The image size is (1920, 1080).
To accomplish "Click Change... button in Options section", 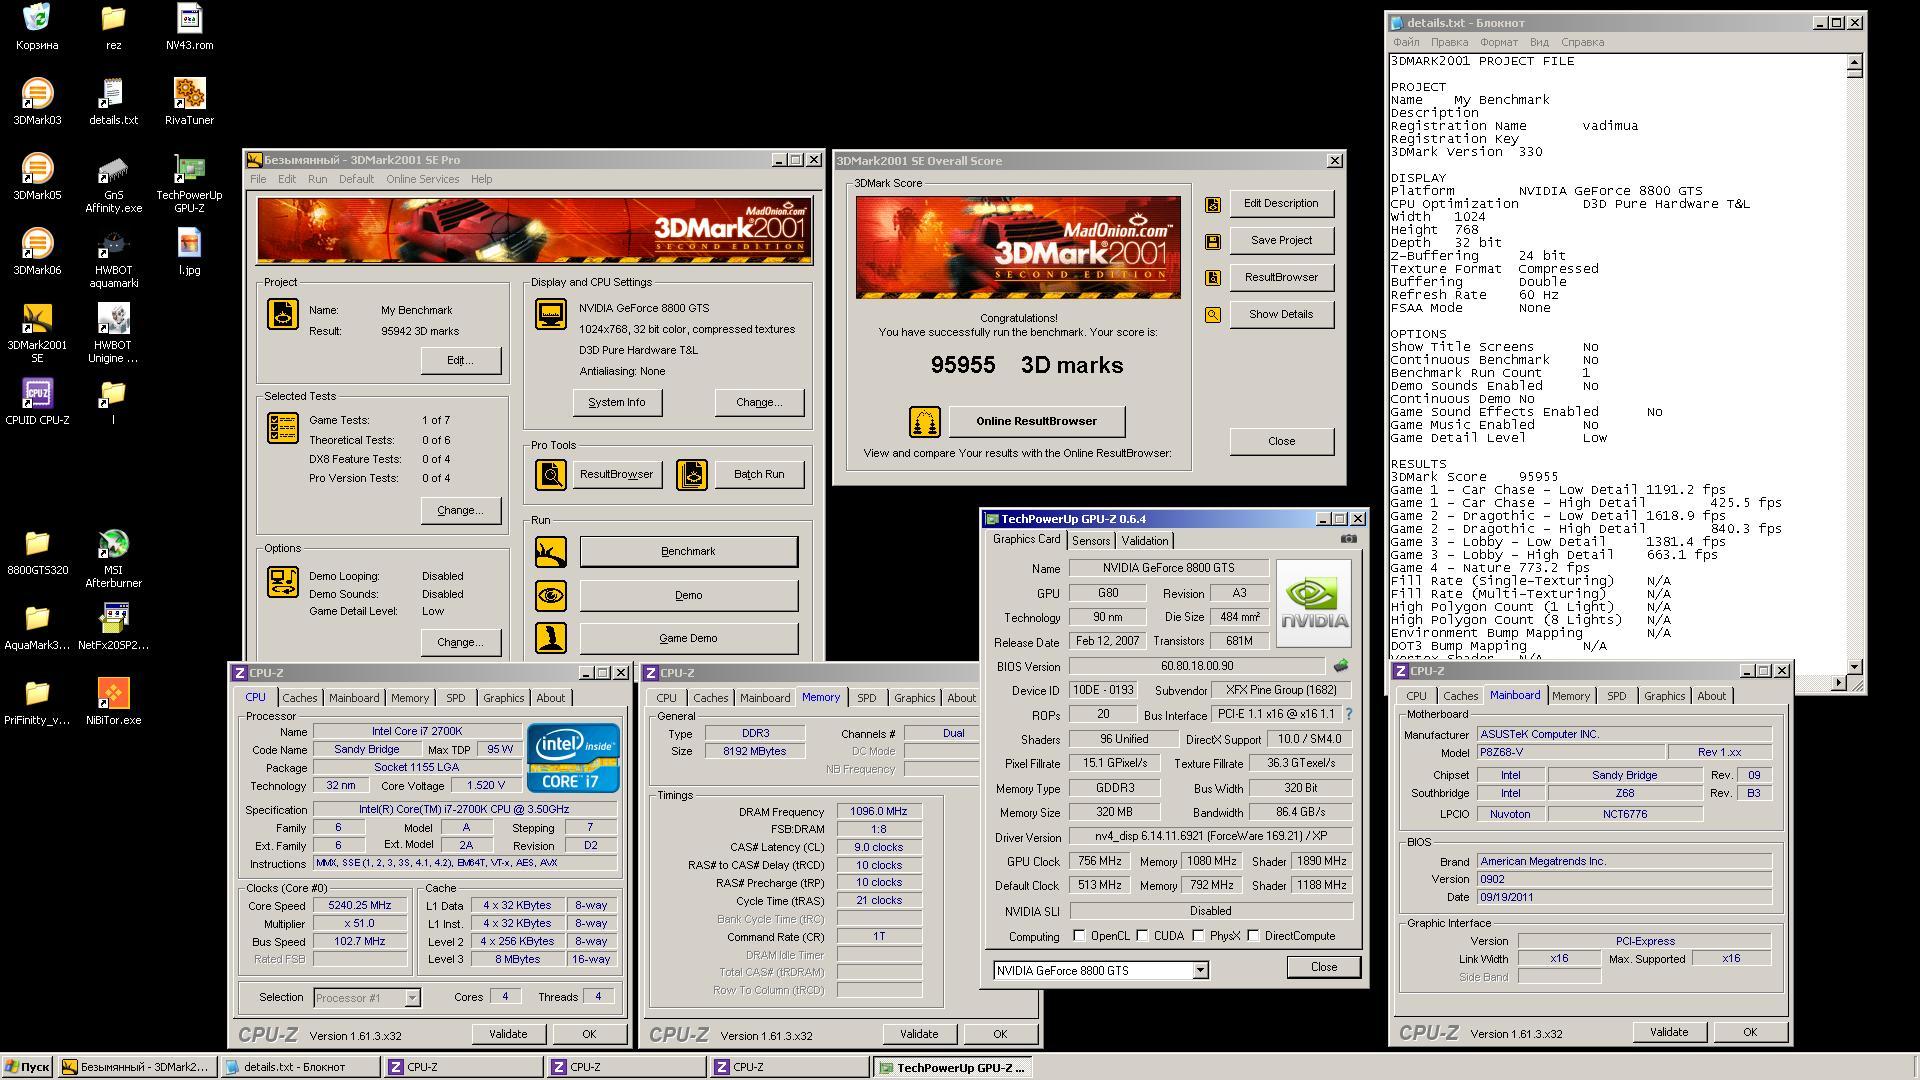I will pos(460,642).
